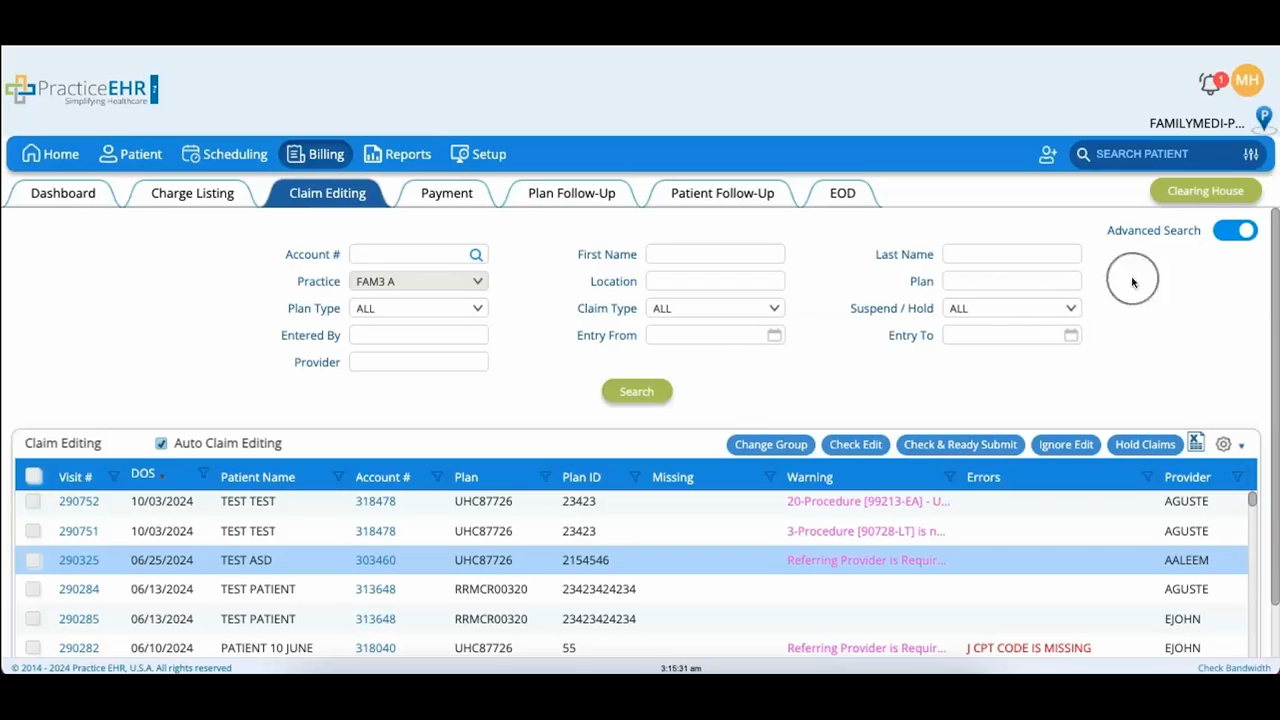Filter the Account # column

pyautogui.click(x=437, y=477)
